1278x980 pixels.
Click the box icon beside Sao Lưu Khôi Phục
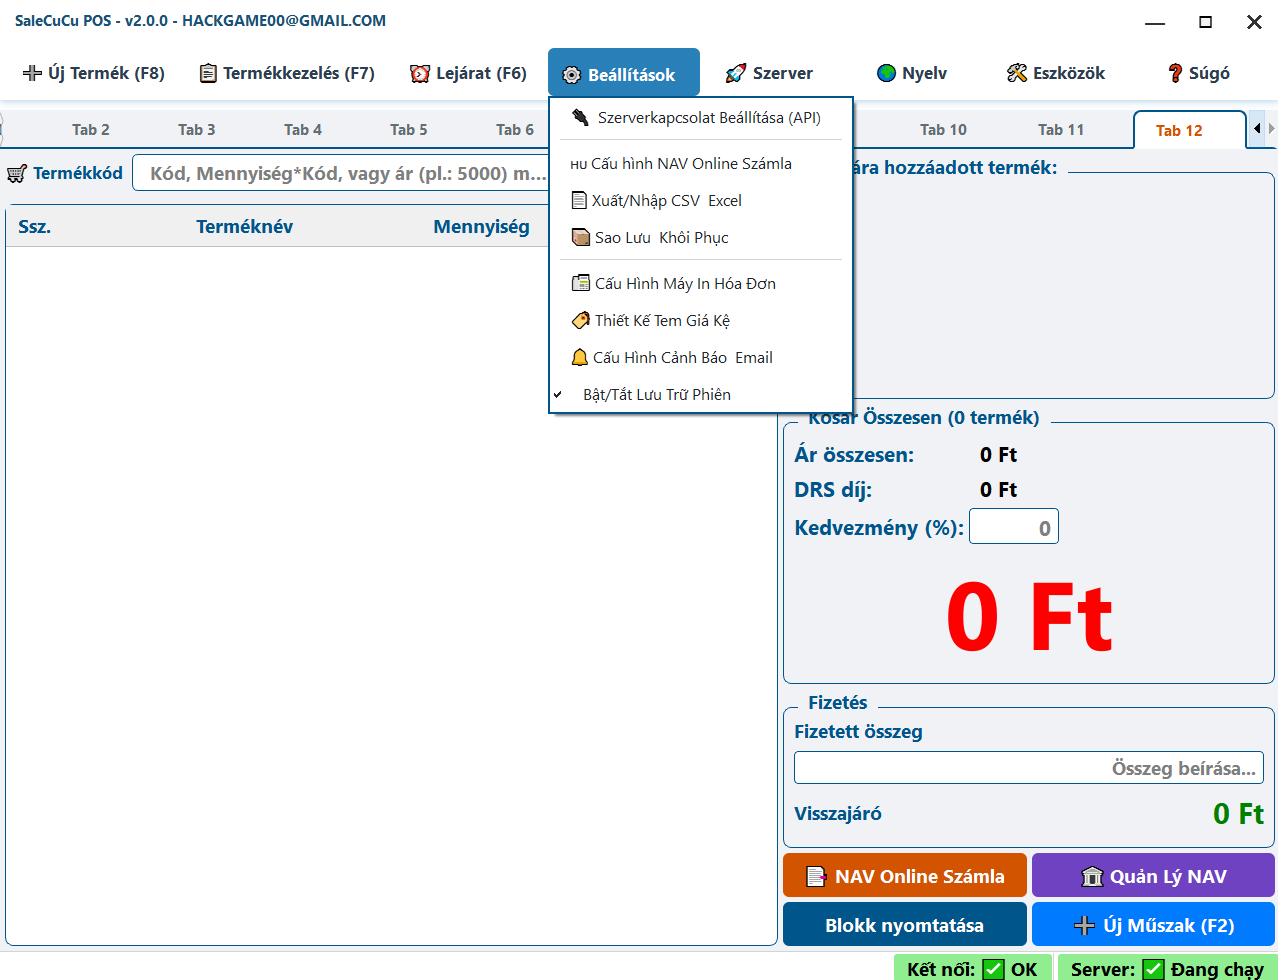[580, 238]
